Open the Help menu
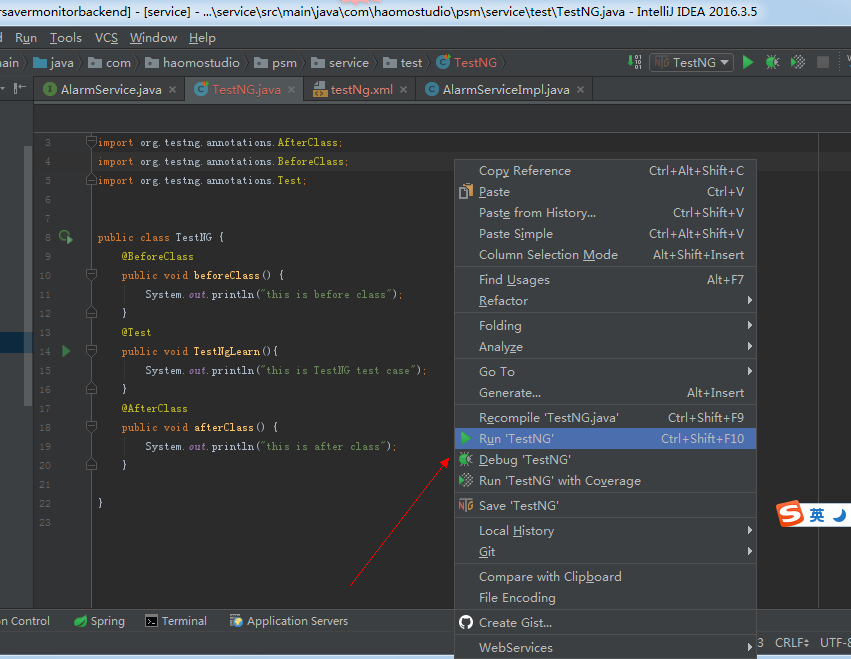 202,38
